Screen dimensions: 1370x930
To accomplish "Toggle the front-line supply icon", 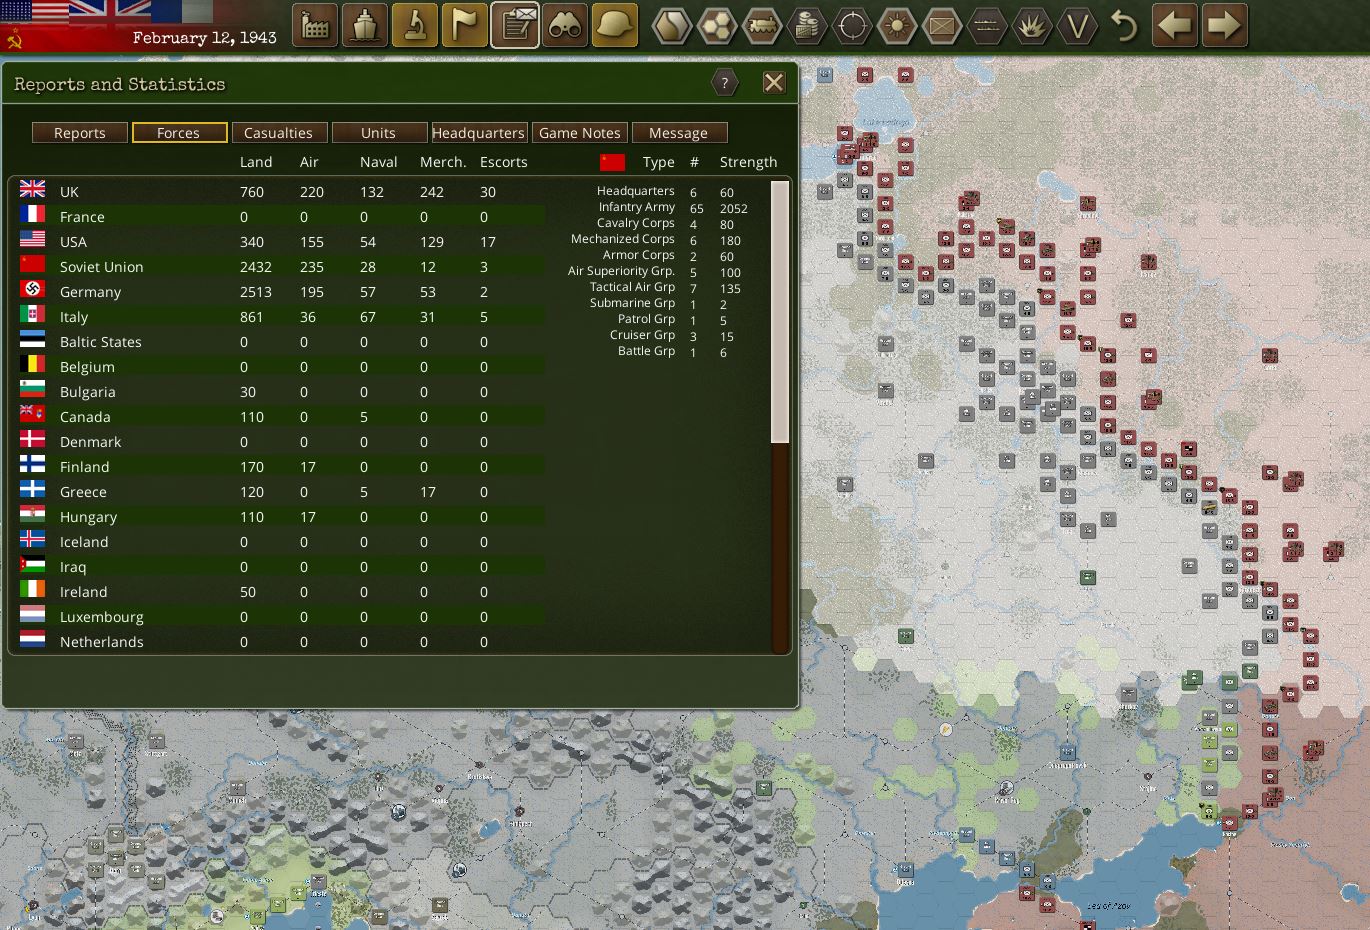I will tap(987, 26).
